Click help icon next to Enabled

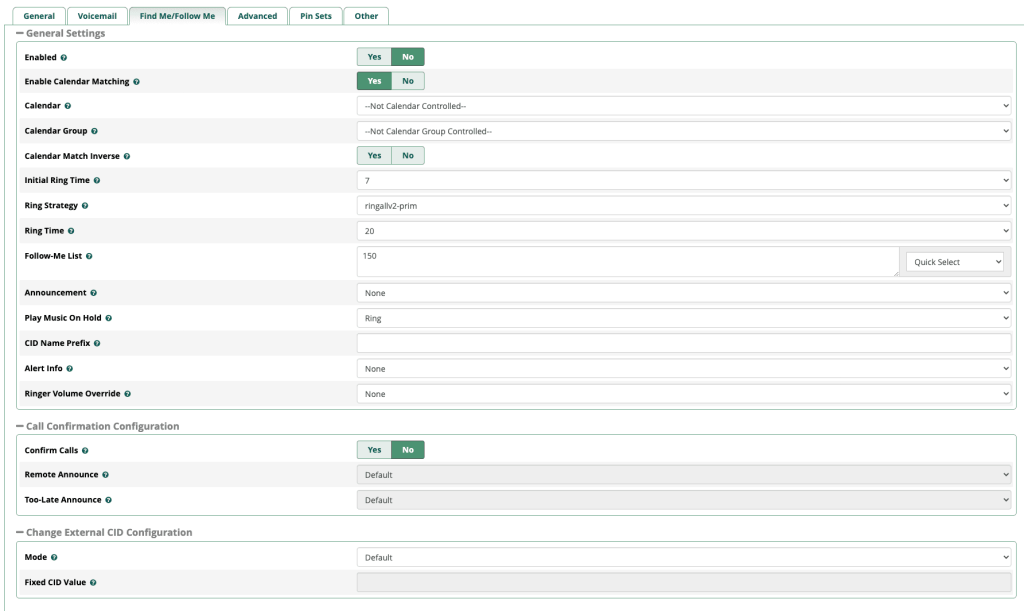tap(64, 58)
